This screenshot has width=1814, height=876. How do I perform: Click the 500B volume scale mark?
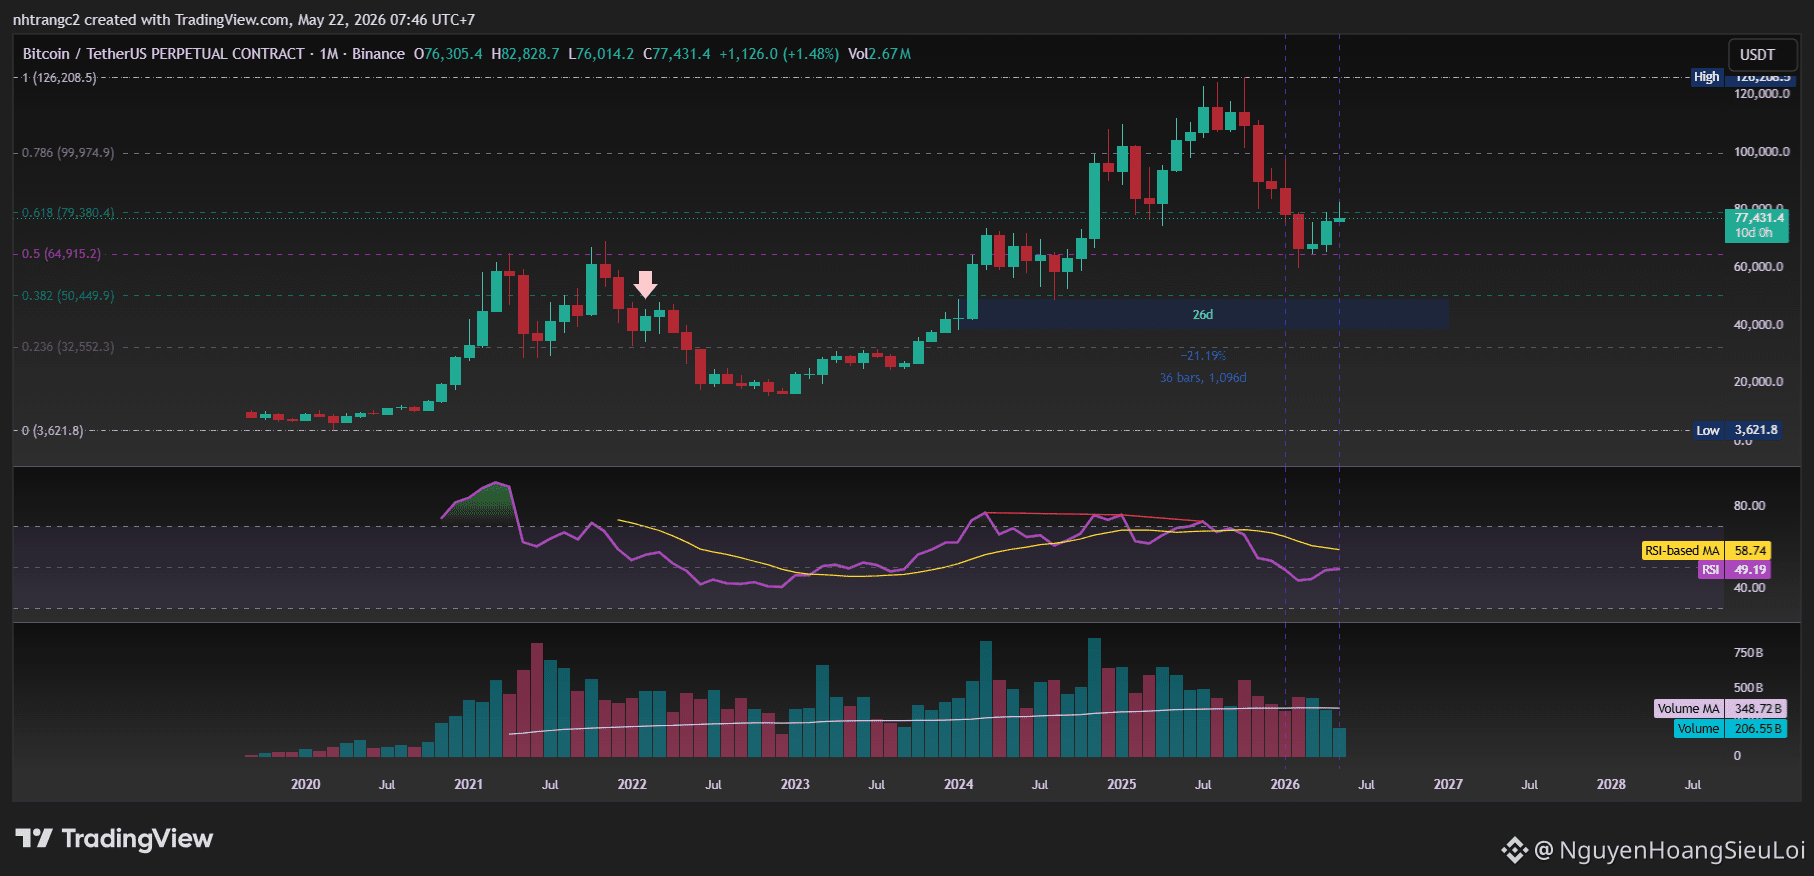coord(1748,688)
